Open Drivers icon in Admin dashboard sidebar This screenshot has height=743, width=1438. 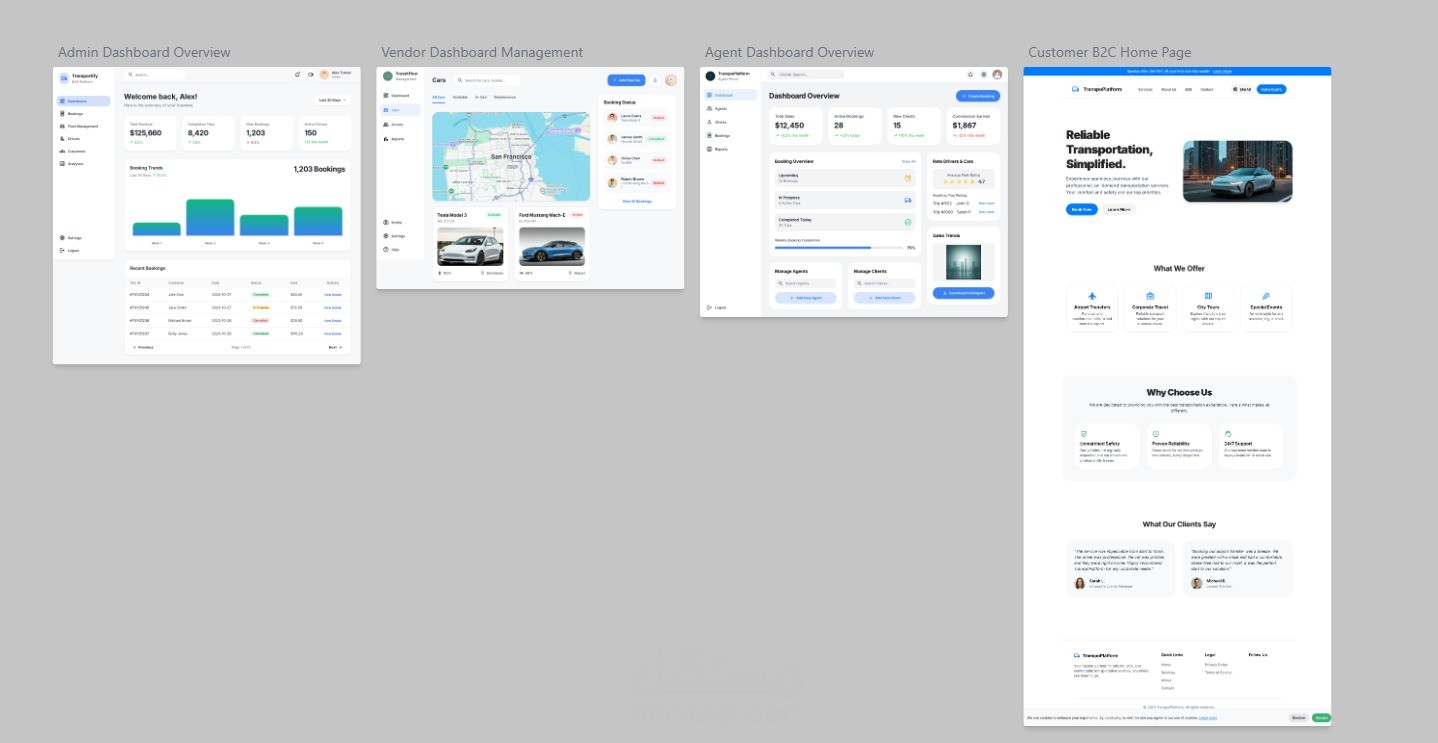coord(62,138)
